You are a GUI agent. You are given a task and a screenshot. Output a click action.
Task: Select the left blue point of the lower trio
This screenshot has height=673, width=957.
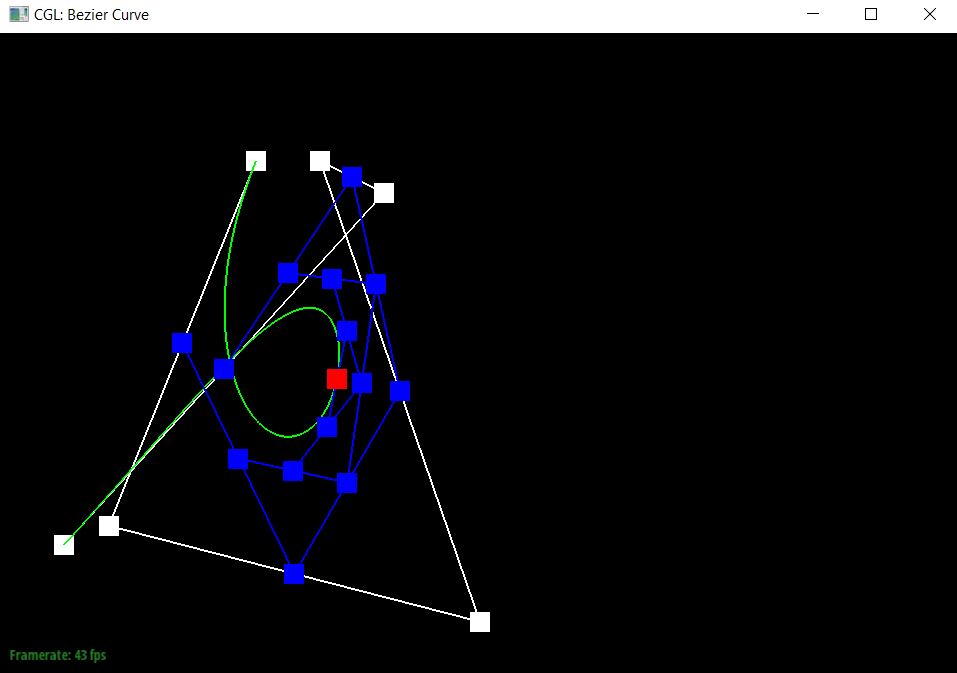(238, 459)
